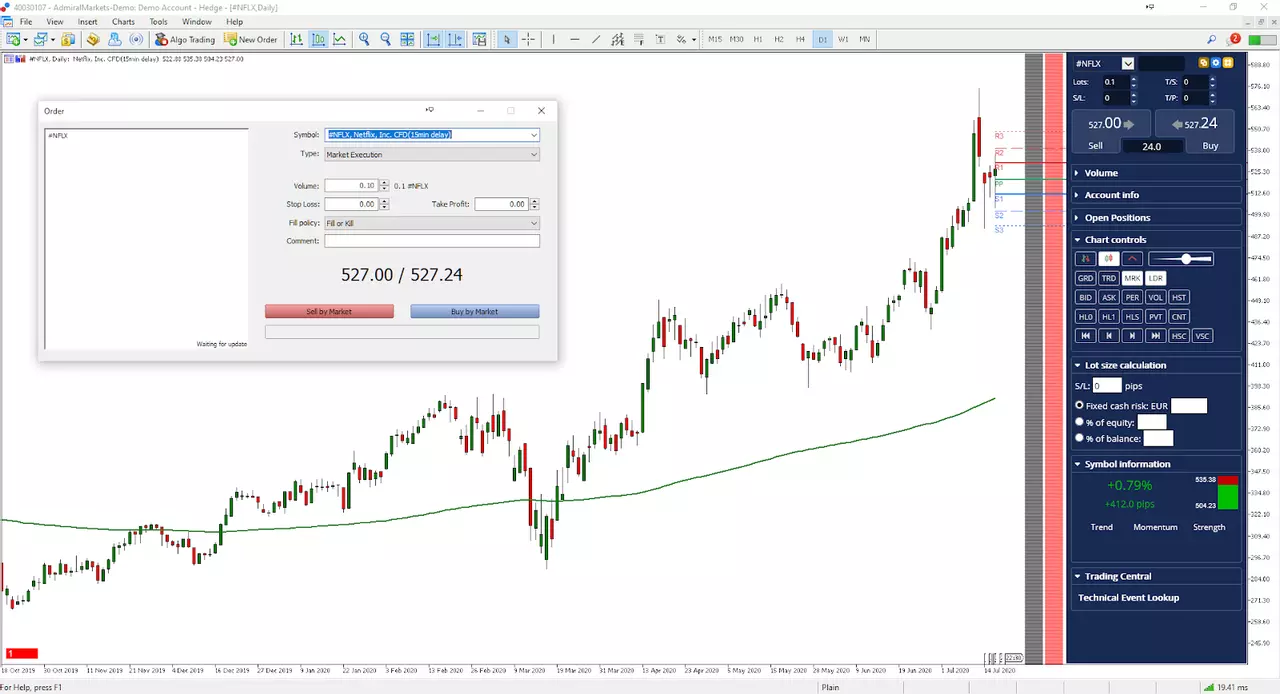Viewport: 1280px width, 694px height.
Task: Toggle the HSC button in Chart controls
Action: pos(1179,336)
